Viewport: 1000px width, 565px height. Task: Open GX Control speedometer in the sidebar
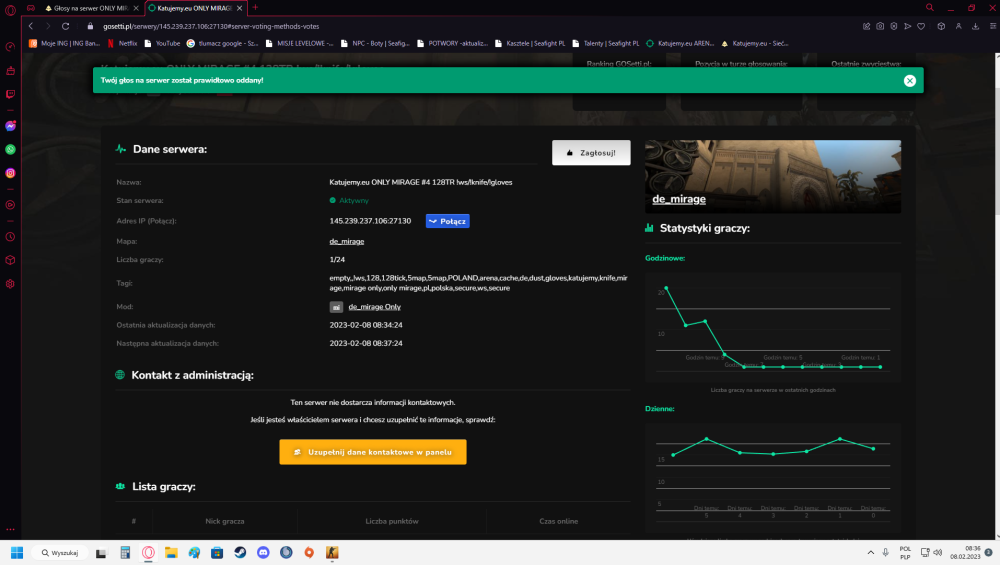10,47
